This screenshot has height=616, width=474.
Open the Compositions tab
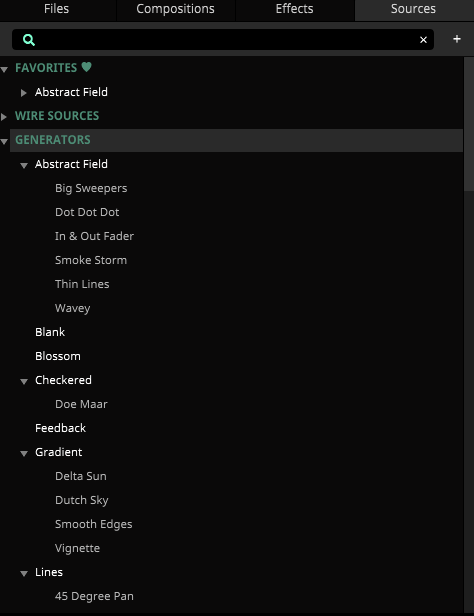tap(176, 9)
